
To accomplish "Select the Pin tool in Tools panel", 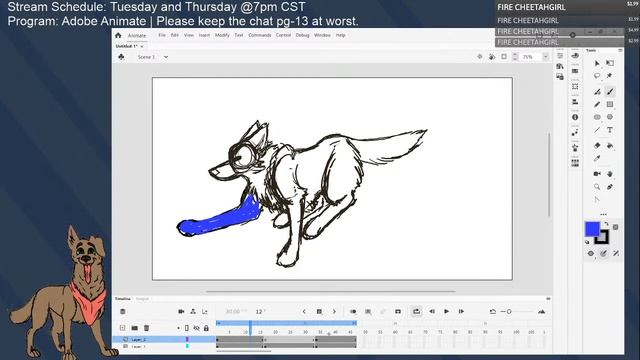I will [610, 76].
